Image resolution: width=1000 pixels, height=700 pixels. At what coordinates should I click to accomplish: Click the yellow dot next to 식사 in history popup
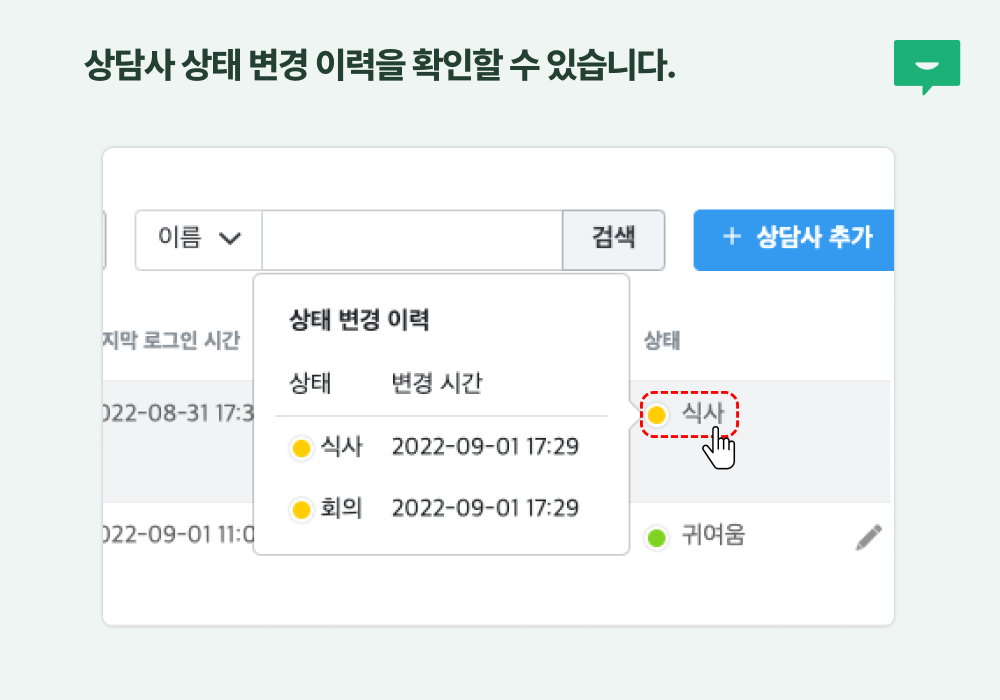coord(301,448)
